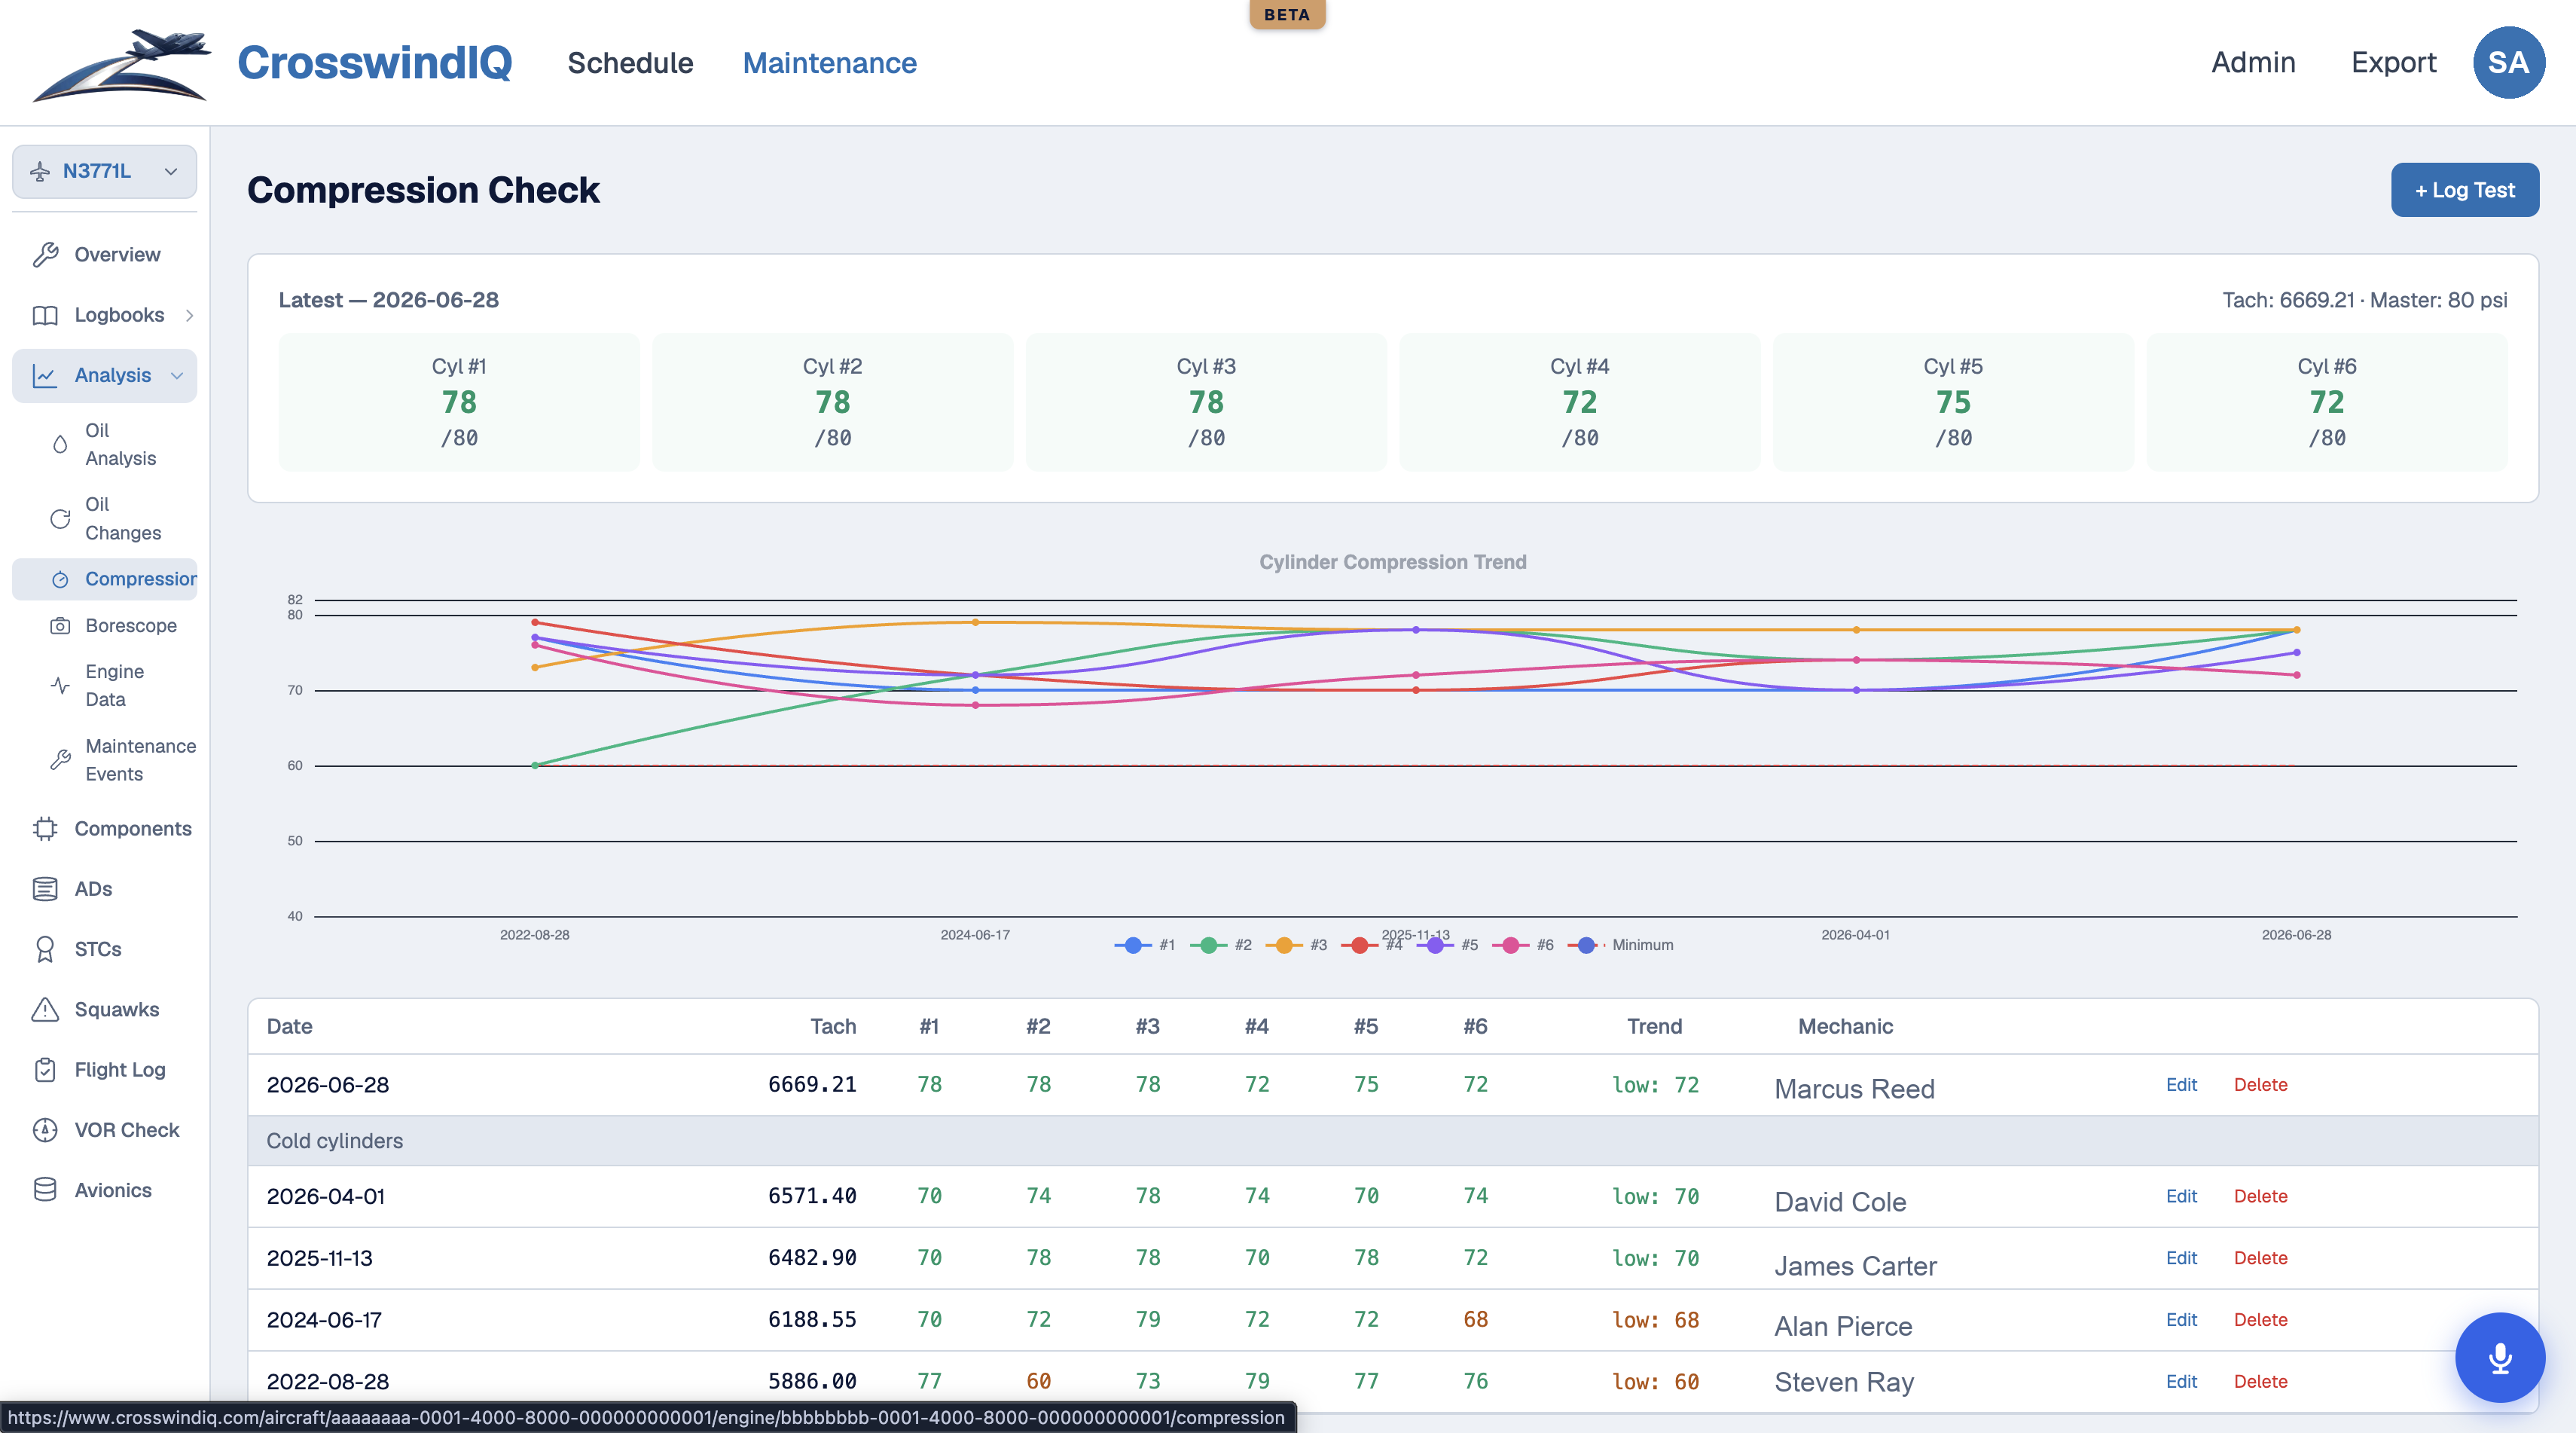
Task: Collapse the Analysis section chevron
Action: (x=177, y=376)
